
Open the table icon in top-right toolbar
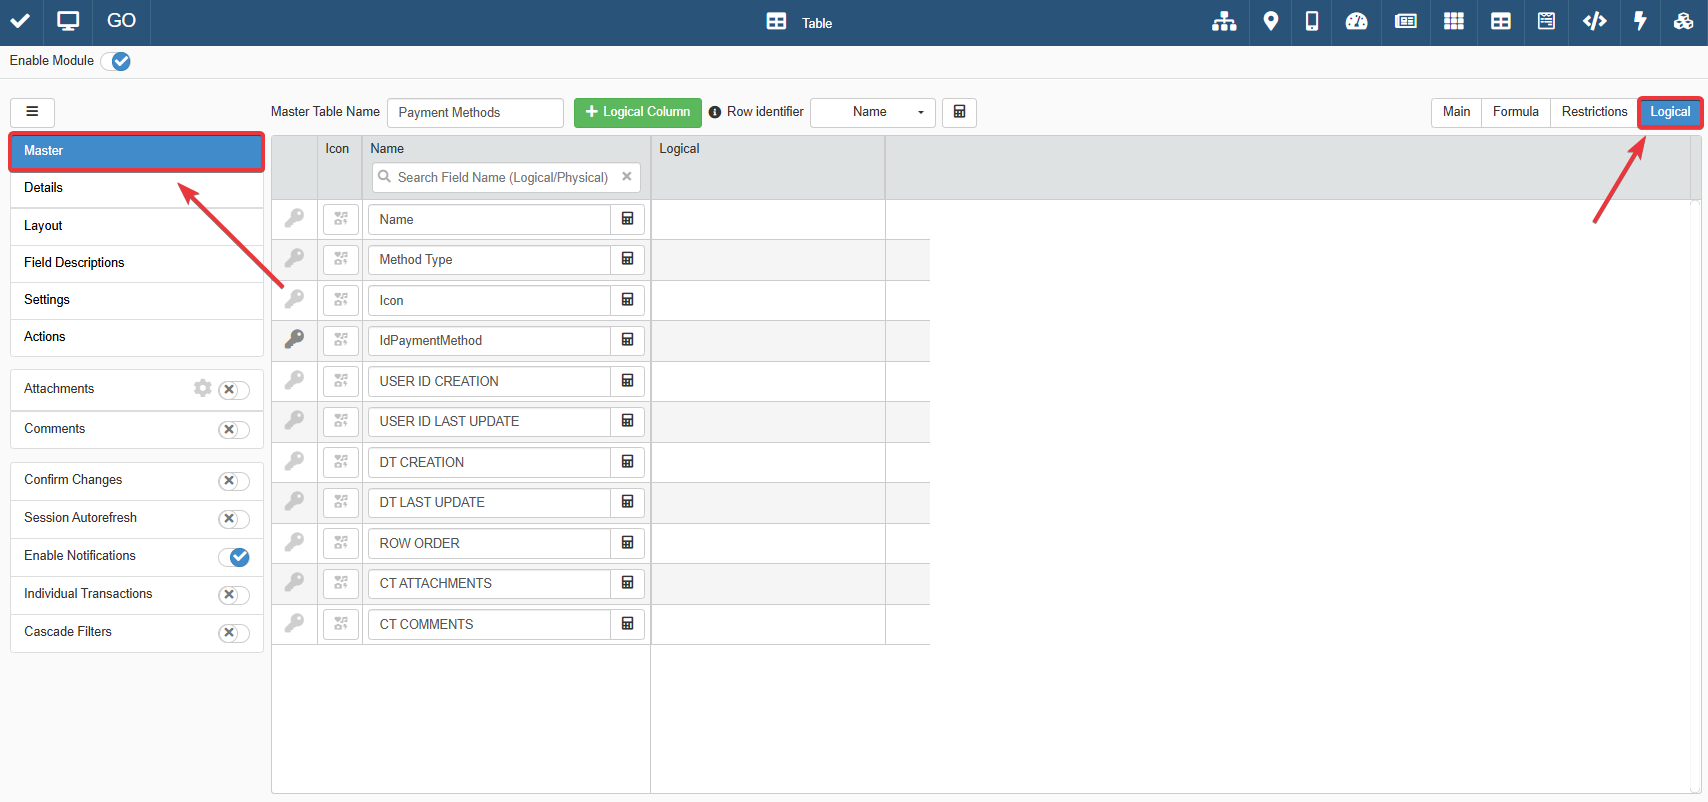(1501, 21)
